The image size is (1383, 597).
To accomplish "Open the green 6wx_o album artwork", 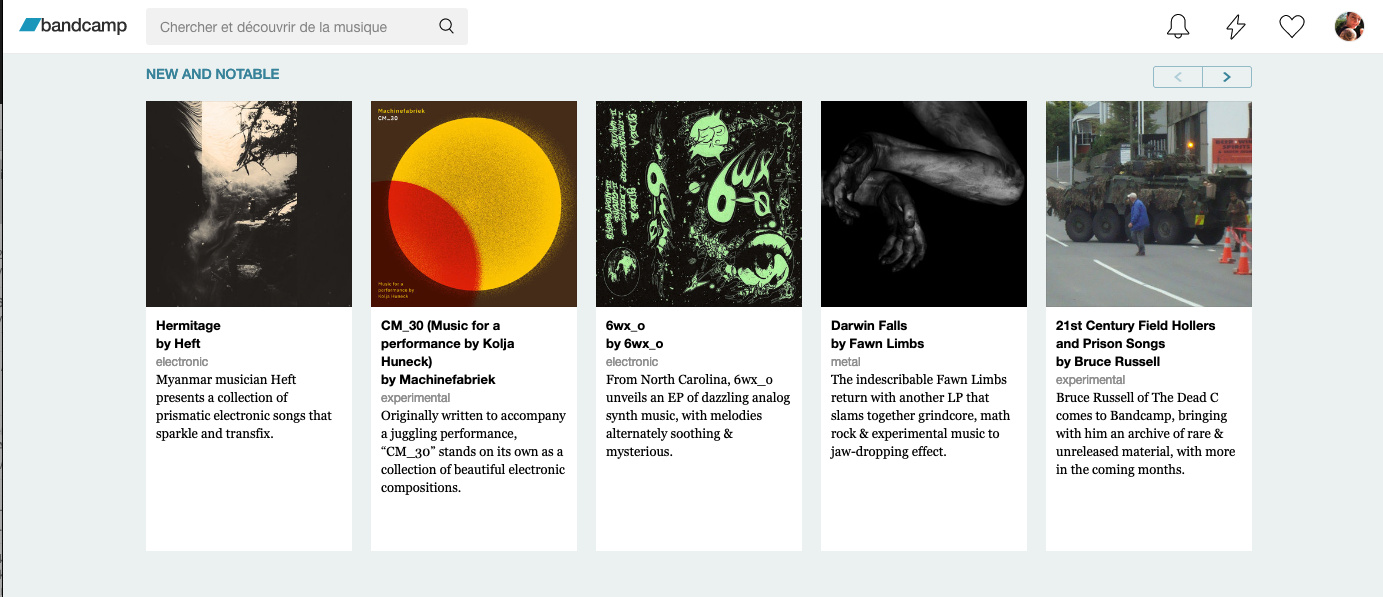I will [699, 204].
